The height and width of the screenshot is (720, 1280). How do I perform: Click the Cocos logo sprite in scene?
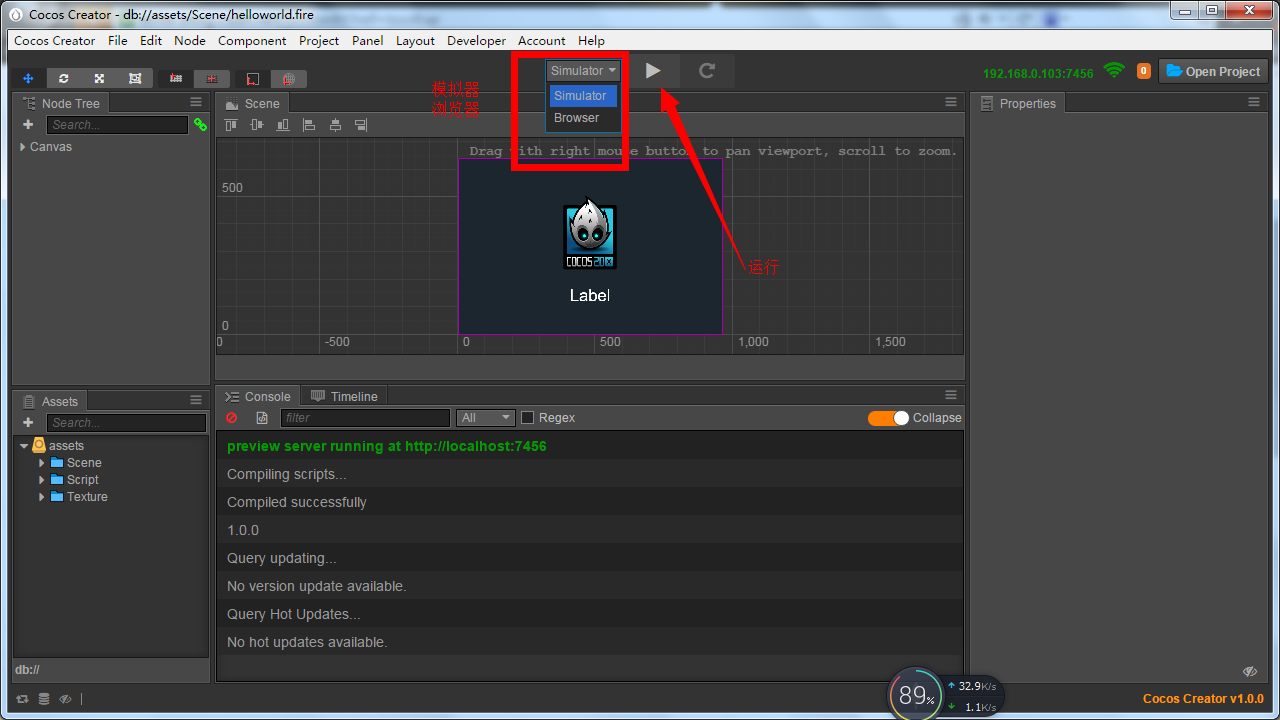coord(590,235)
